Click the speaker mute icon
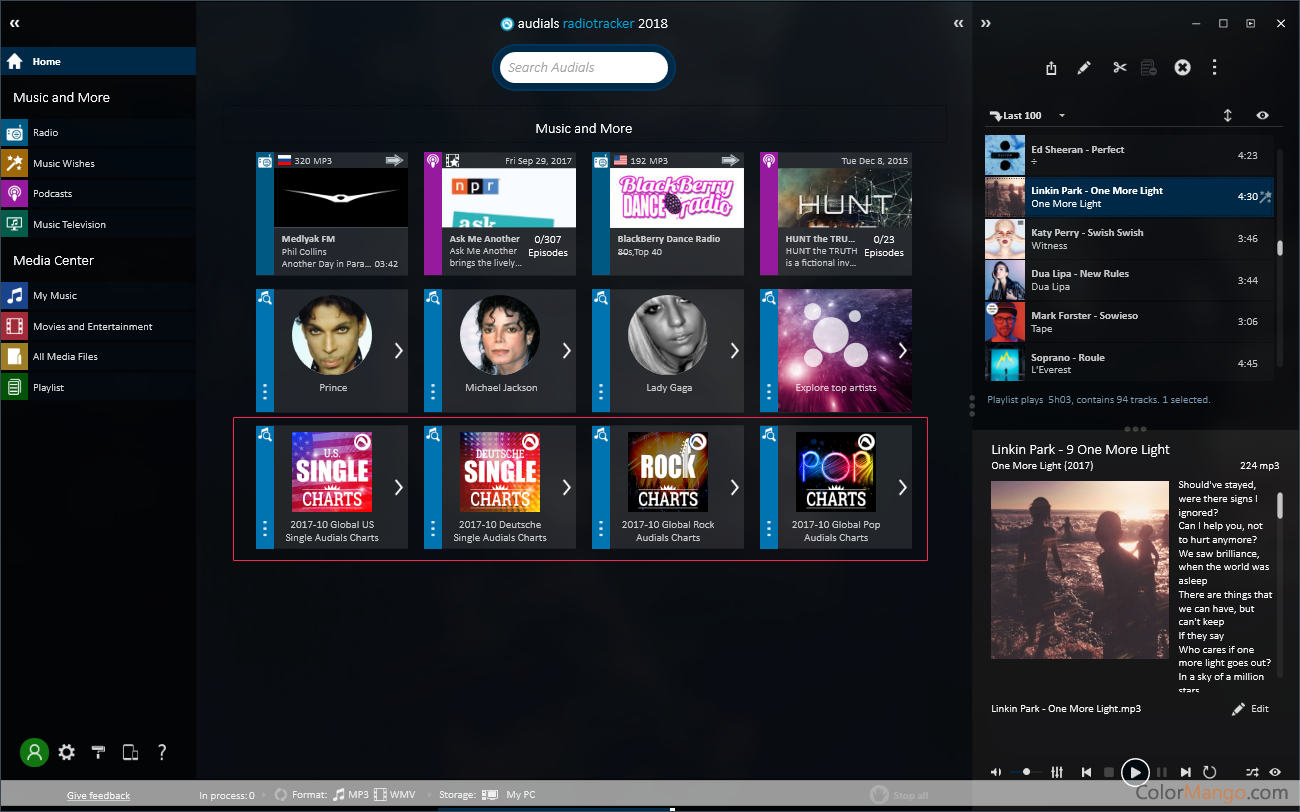Image resolution: width=1300 pixels, height=812 pixels. pyautogui.click(x=996, y=772)
